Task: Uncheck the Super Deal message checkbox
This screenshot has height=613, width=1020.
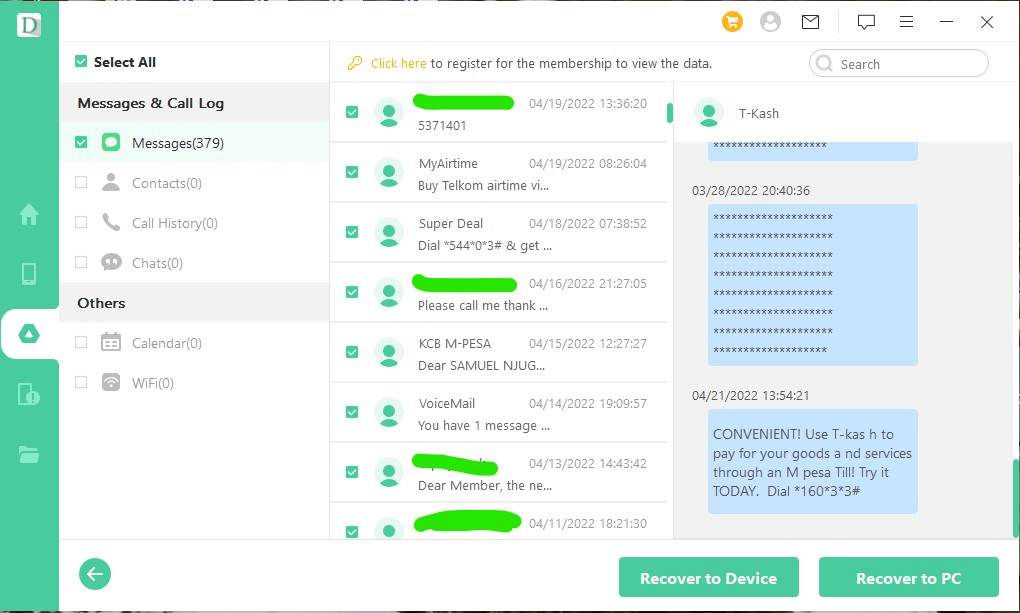Action: tap(352, 232)
